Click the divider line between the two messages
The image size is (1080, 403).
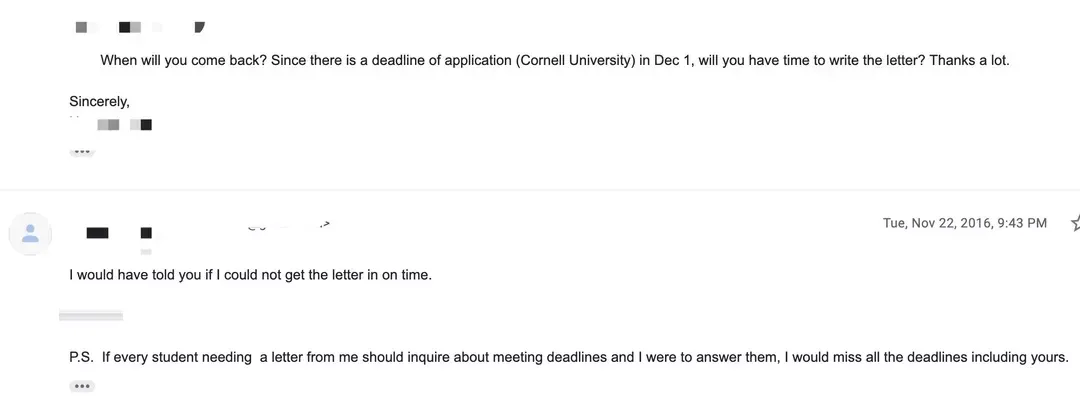[x=540, y=190]
